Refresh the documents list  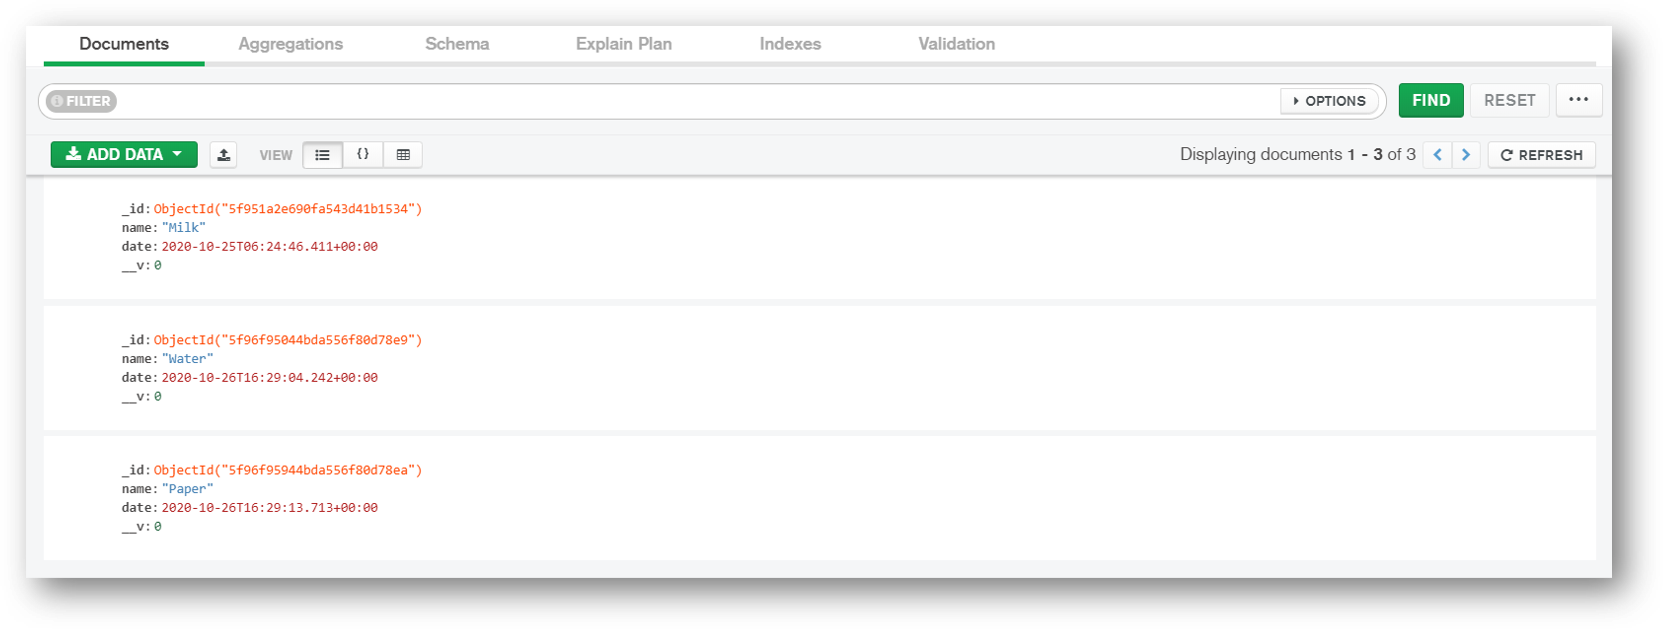(x=1541, y=154)
